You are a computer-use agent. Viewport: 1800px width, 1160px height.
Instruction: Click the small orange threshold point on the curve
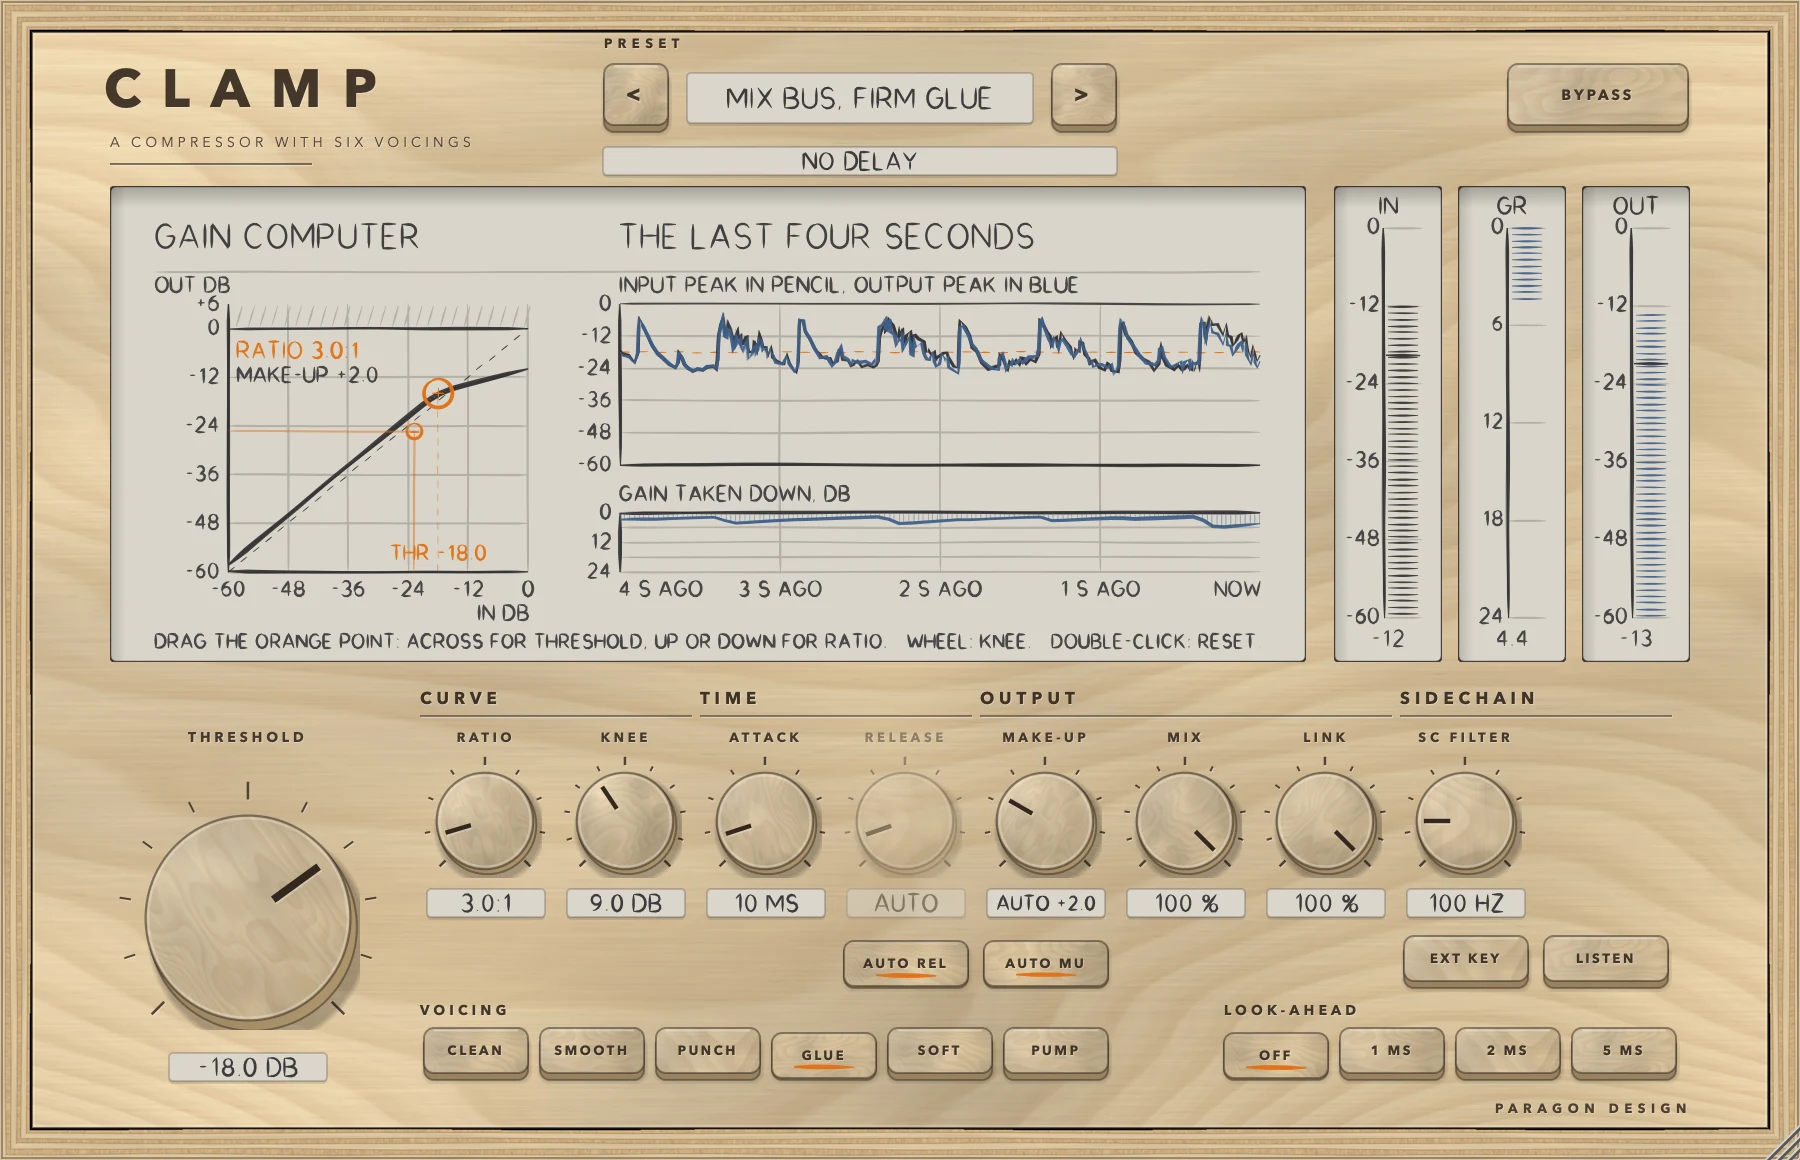[414, 431]
